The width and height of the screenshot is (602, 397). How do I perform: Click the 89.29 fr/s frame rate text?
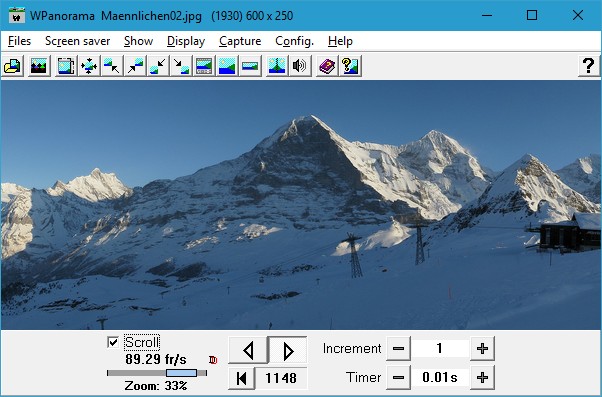155,360
